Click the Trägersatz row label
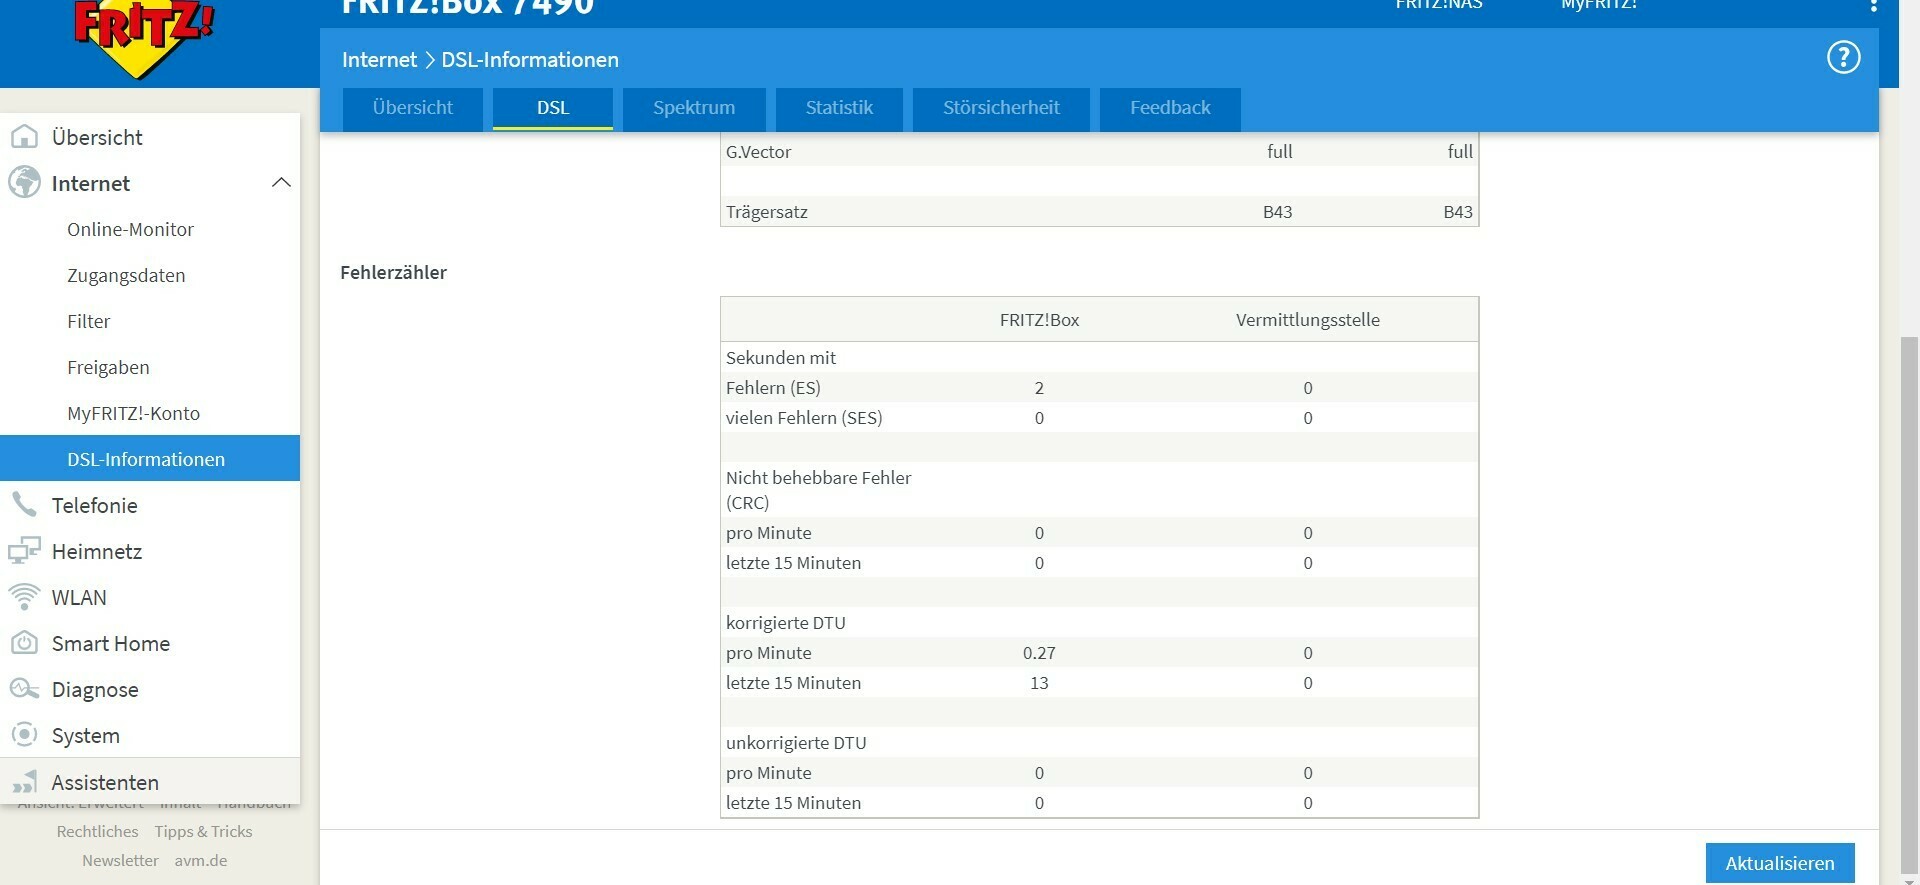 coord(767,212)
